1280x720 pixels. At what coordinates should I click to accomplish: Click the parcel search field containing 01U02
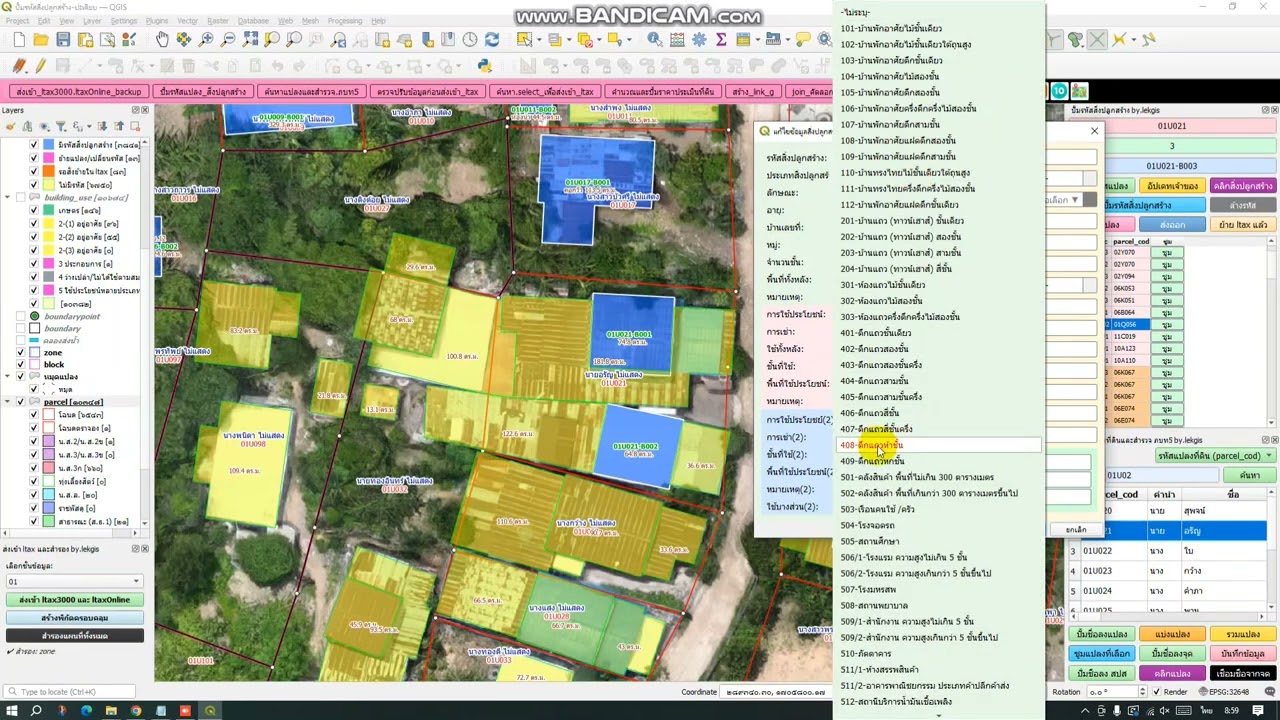(1162, 475)
